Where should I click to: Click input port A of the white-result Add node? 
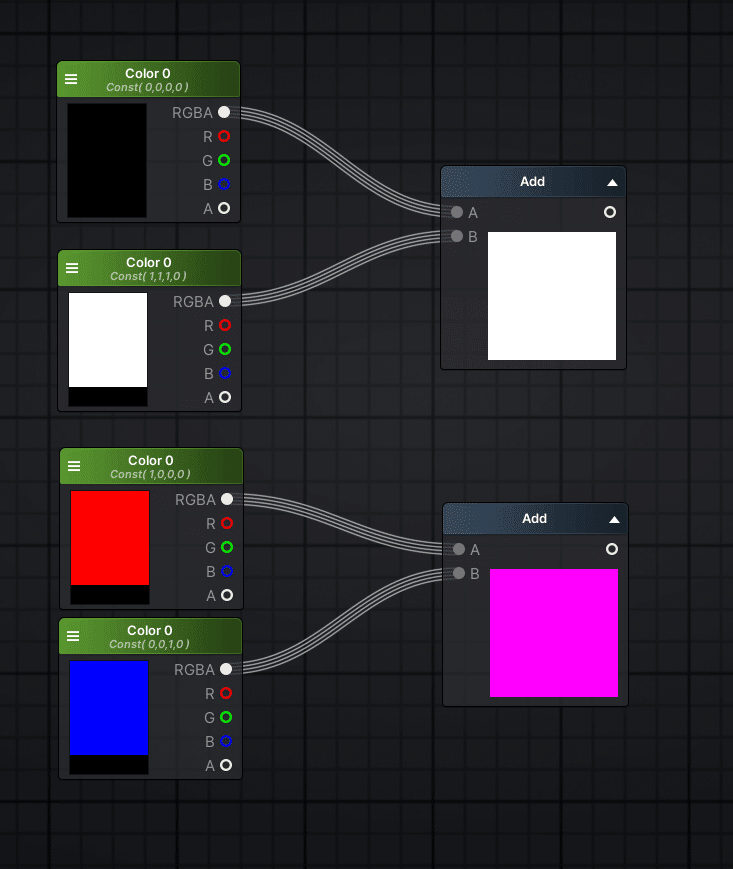pos(457,212)
